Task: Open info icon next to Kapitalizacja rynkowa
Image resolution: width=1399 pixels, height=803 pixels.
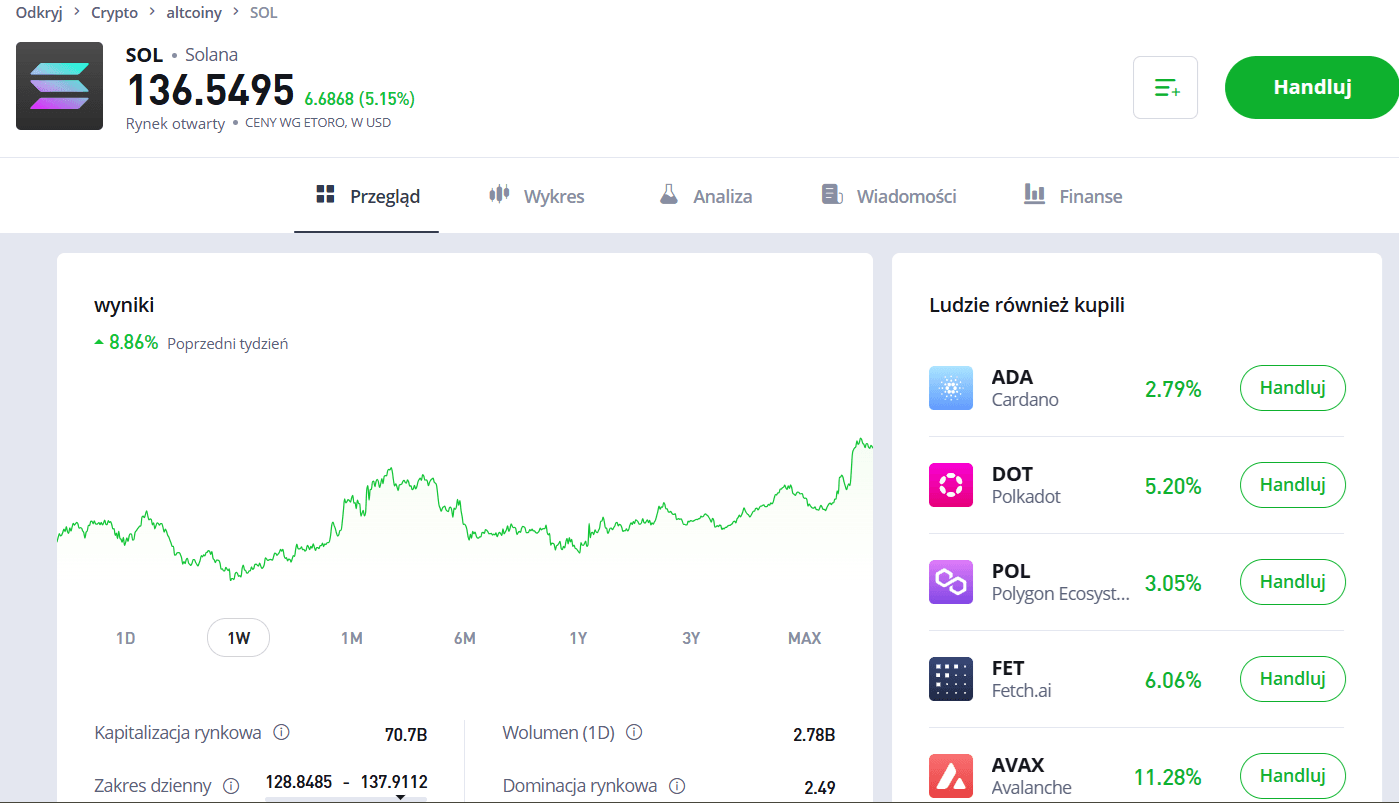Action: click(x=282, y=733)
